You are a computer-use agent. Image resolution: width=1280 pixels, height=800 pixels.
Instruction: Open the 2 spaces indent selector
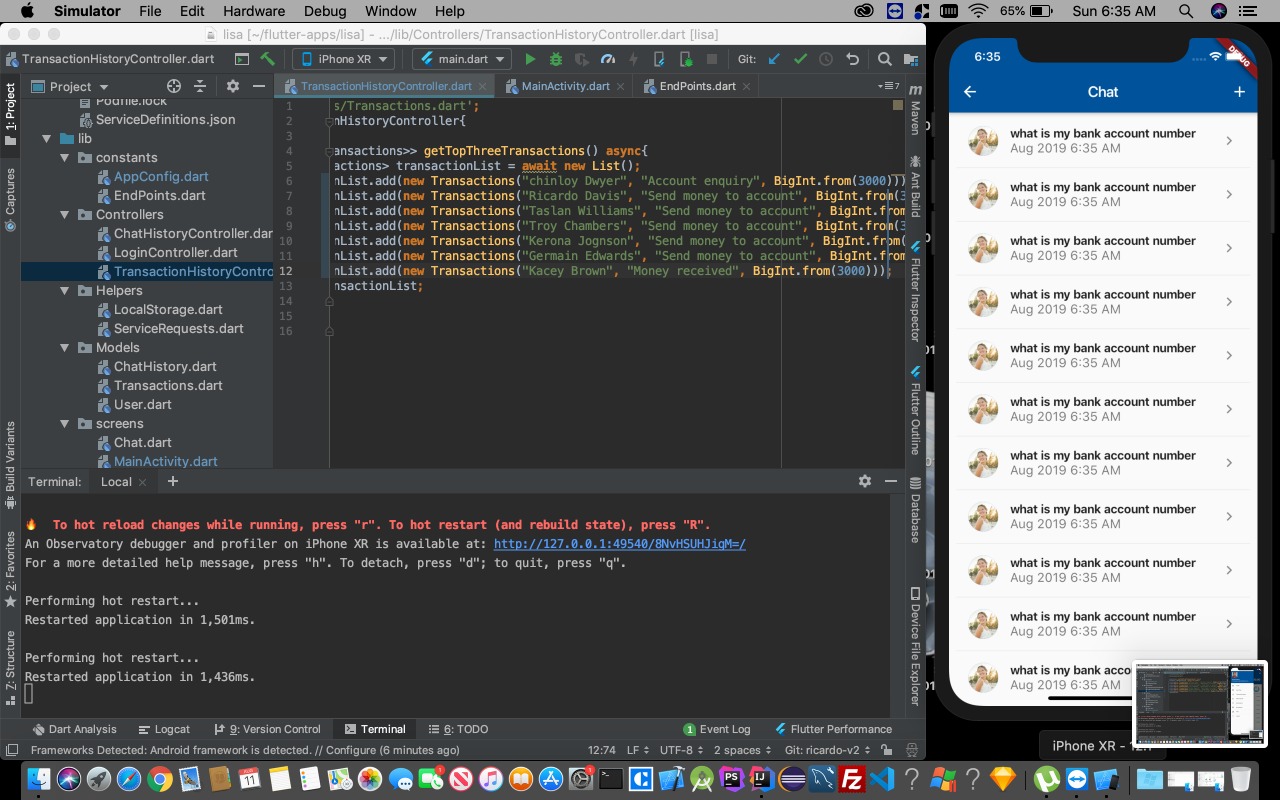point(742,750)
